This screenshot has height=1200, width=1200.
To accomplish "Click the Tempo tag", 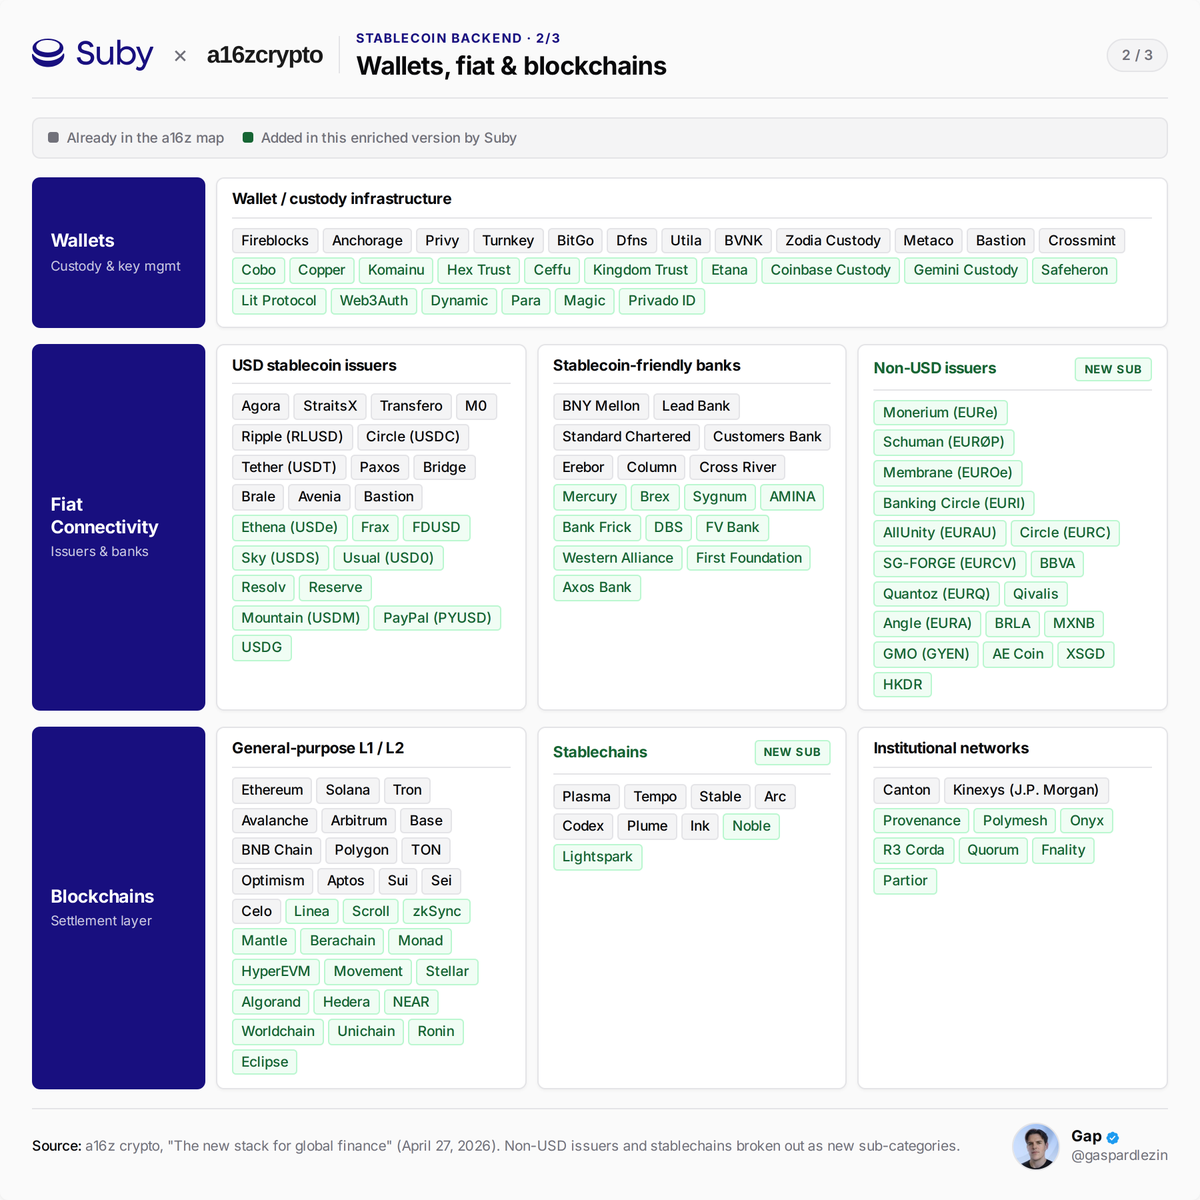I will (x=655, y=797).
